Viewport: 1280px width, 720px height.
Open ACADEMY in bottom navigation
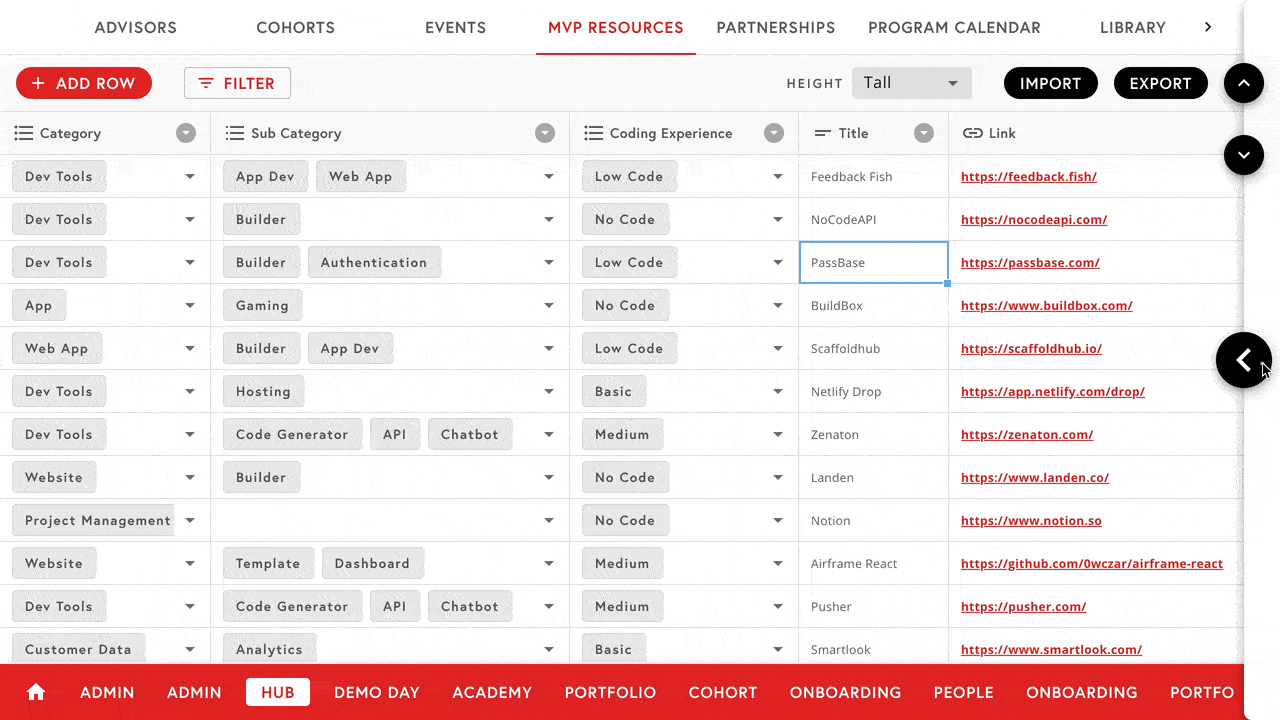point(492,692)
